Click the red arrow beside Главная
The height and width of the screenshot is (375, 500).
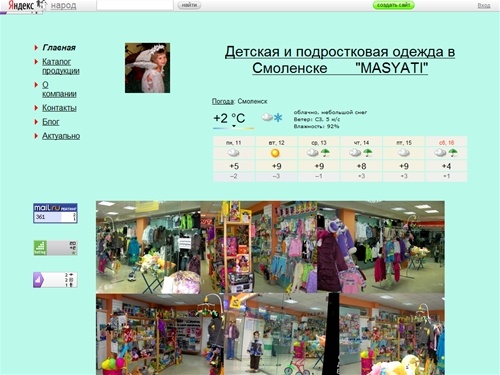pyautogui.click(x=36, y=48)
